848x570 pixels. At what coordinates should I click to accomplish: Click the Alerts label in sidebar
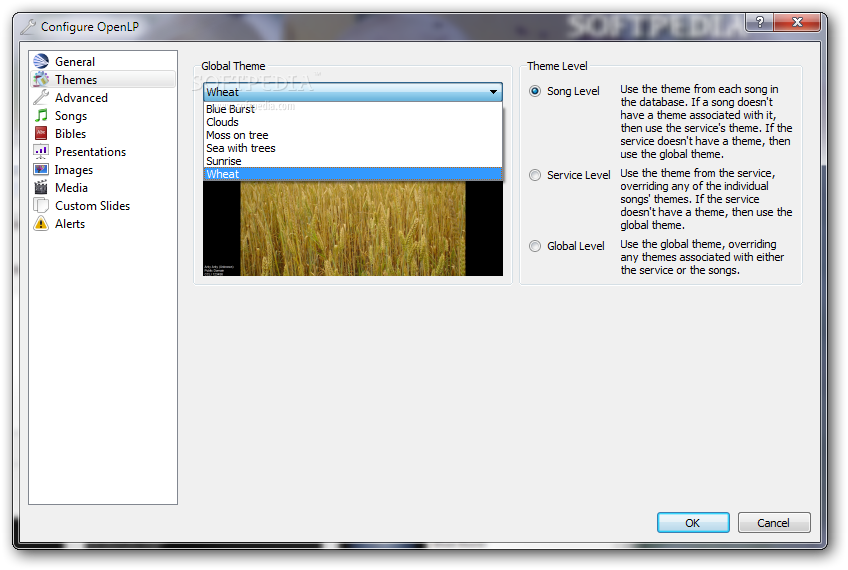click(x=70, y=224)
